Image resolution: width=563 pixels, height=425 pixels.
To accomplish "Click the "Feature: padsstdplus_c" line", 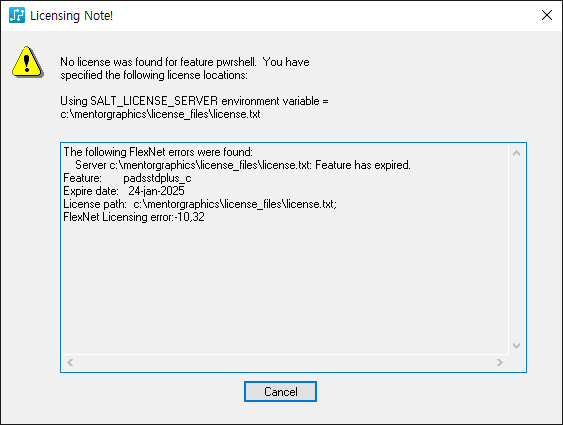I will coord(127,178).
